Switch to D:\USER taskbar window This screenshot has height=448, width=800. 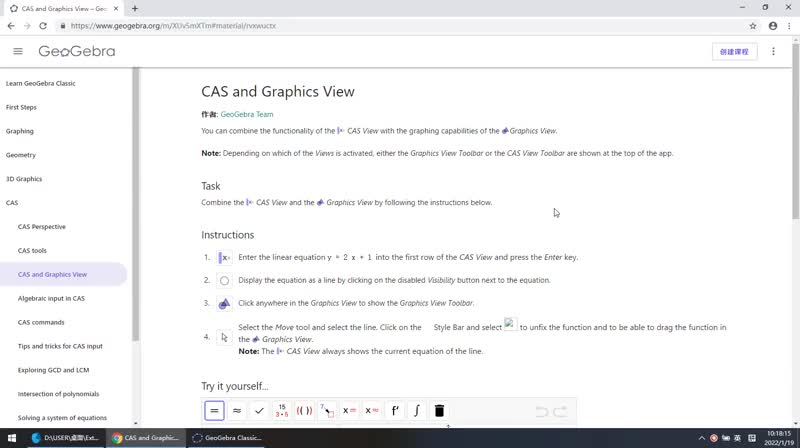coord(65,438)
